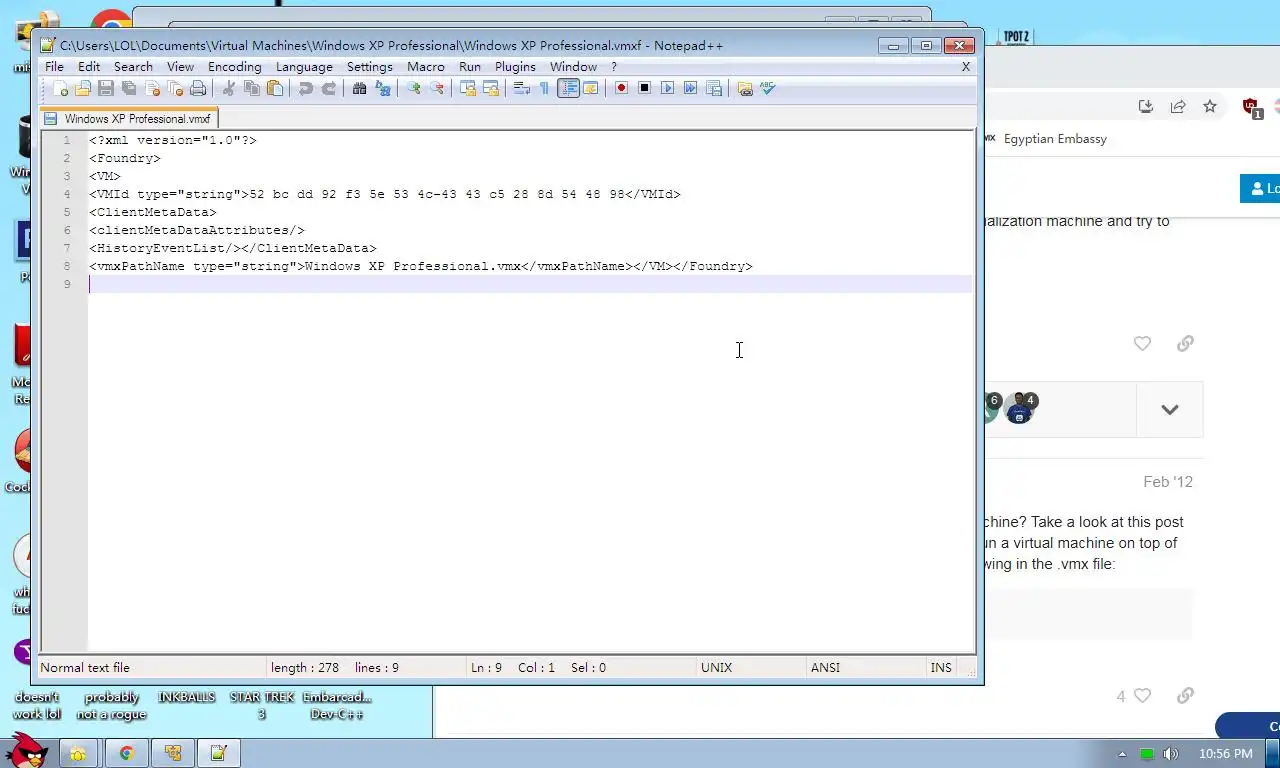Toggle show all characters pilcrow icon

(545, 88)
